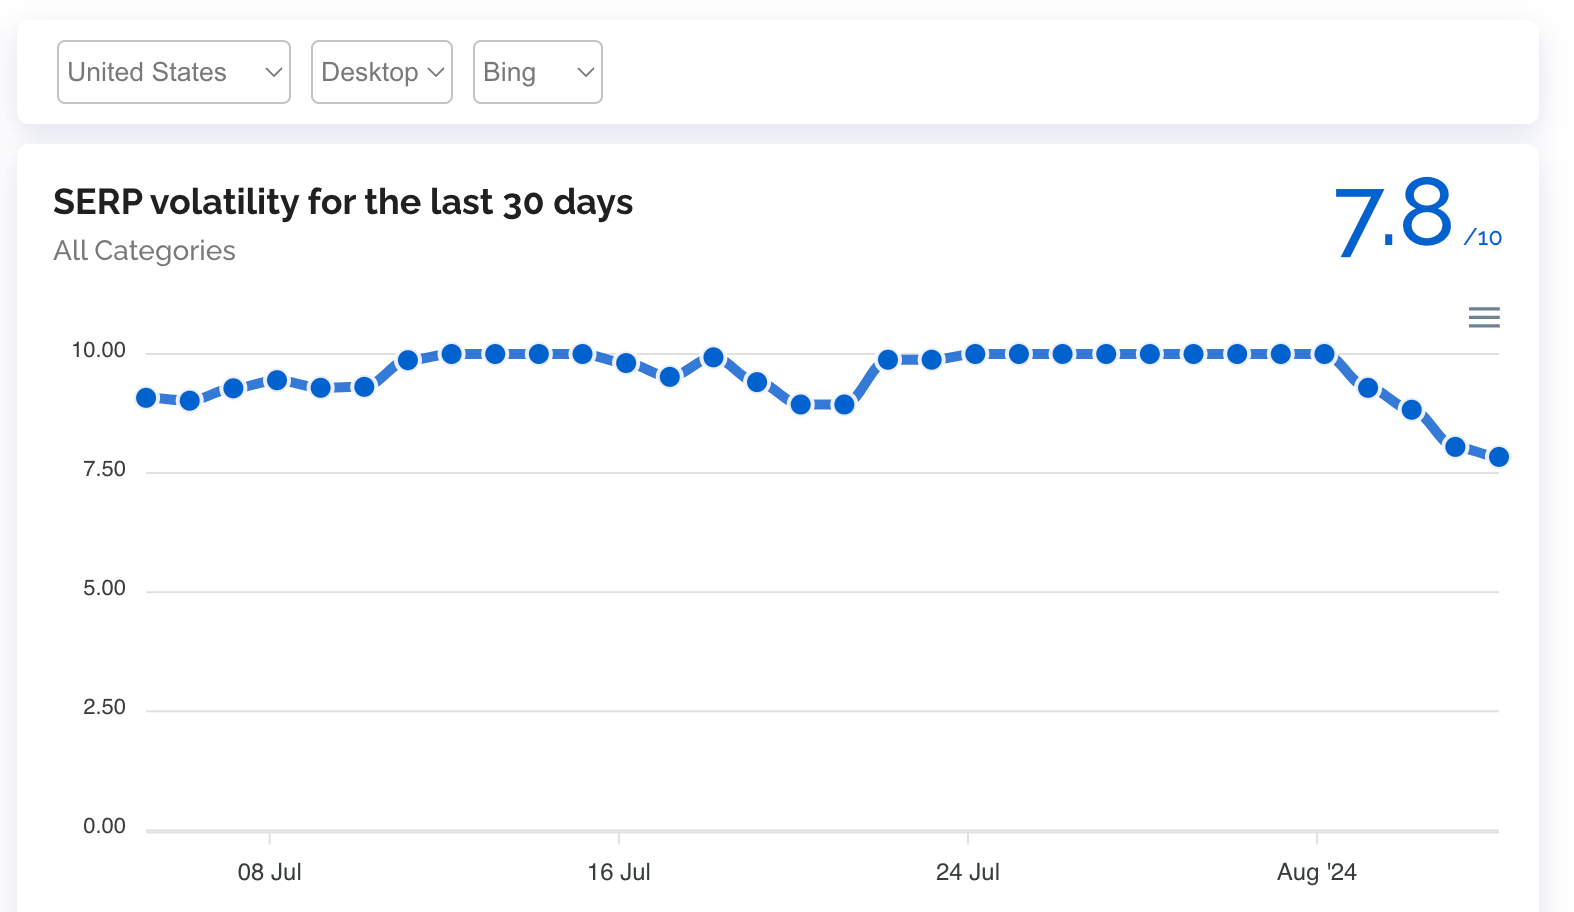Image resolution: width=1574 pixels, height=912 pixels.
Task: Click the peak data point near 16 Jul
Action: click(x=583, y=352)
